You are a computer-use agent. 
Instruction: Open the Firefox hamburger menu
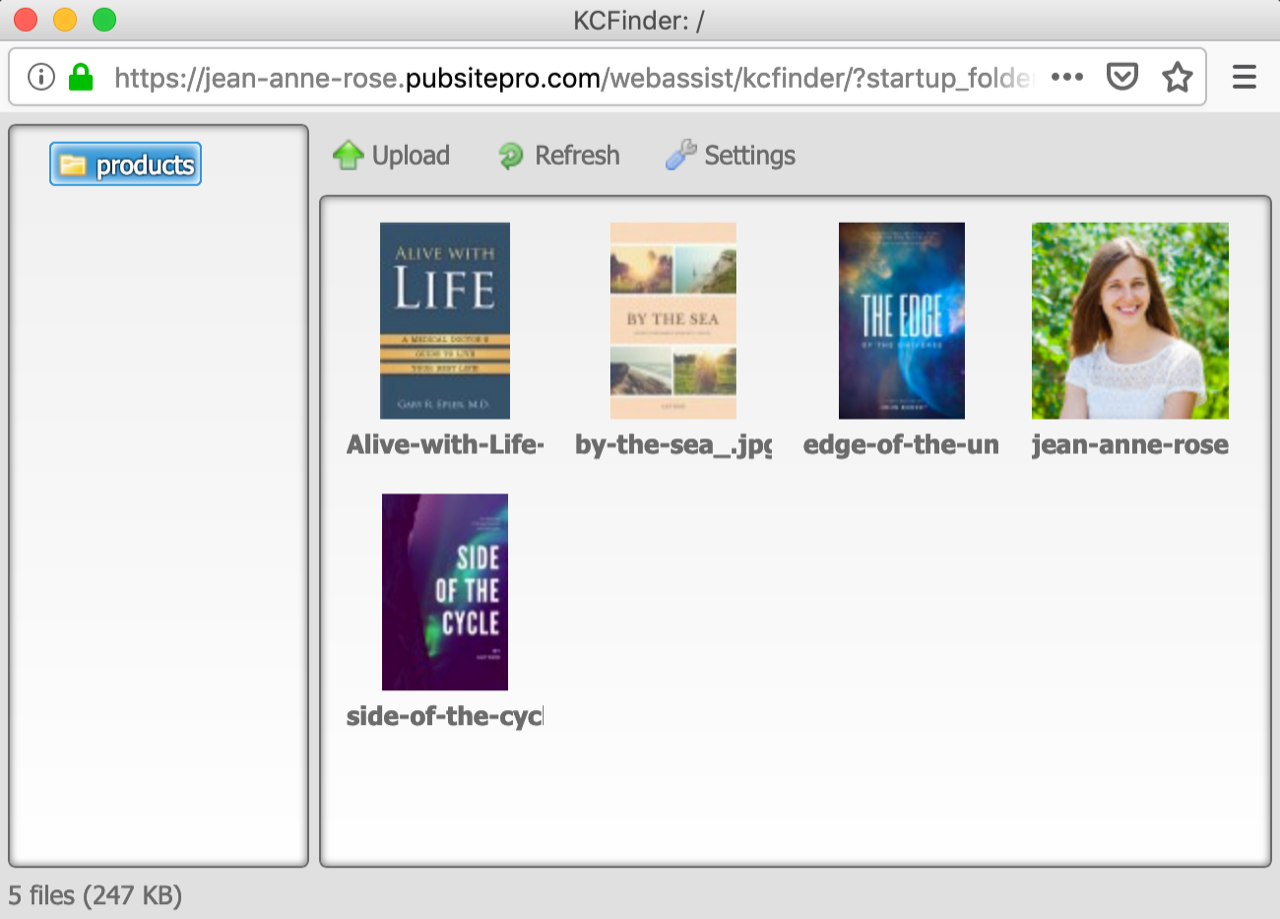(x=1244, y=77)
